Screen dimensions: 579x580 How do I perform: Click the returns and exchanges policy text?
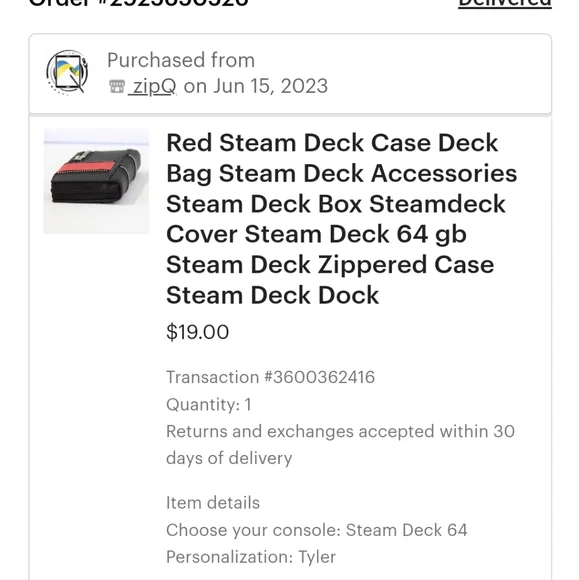(x=340, y=445)
